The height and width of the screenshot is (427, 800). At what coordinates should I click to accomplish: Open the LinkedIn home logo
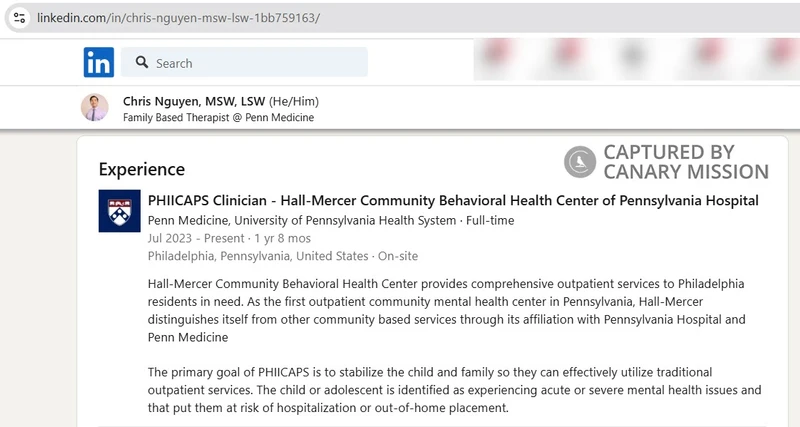[x=98, y=62]
